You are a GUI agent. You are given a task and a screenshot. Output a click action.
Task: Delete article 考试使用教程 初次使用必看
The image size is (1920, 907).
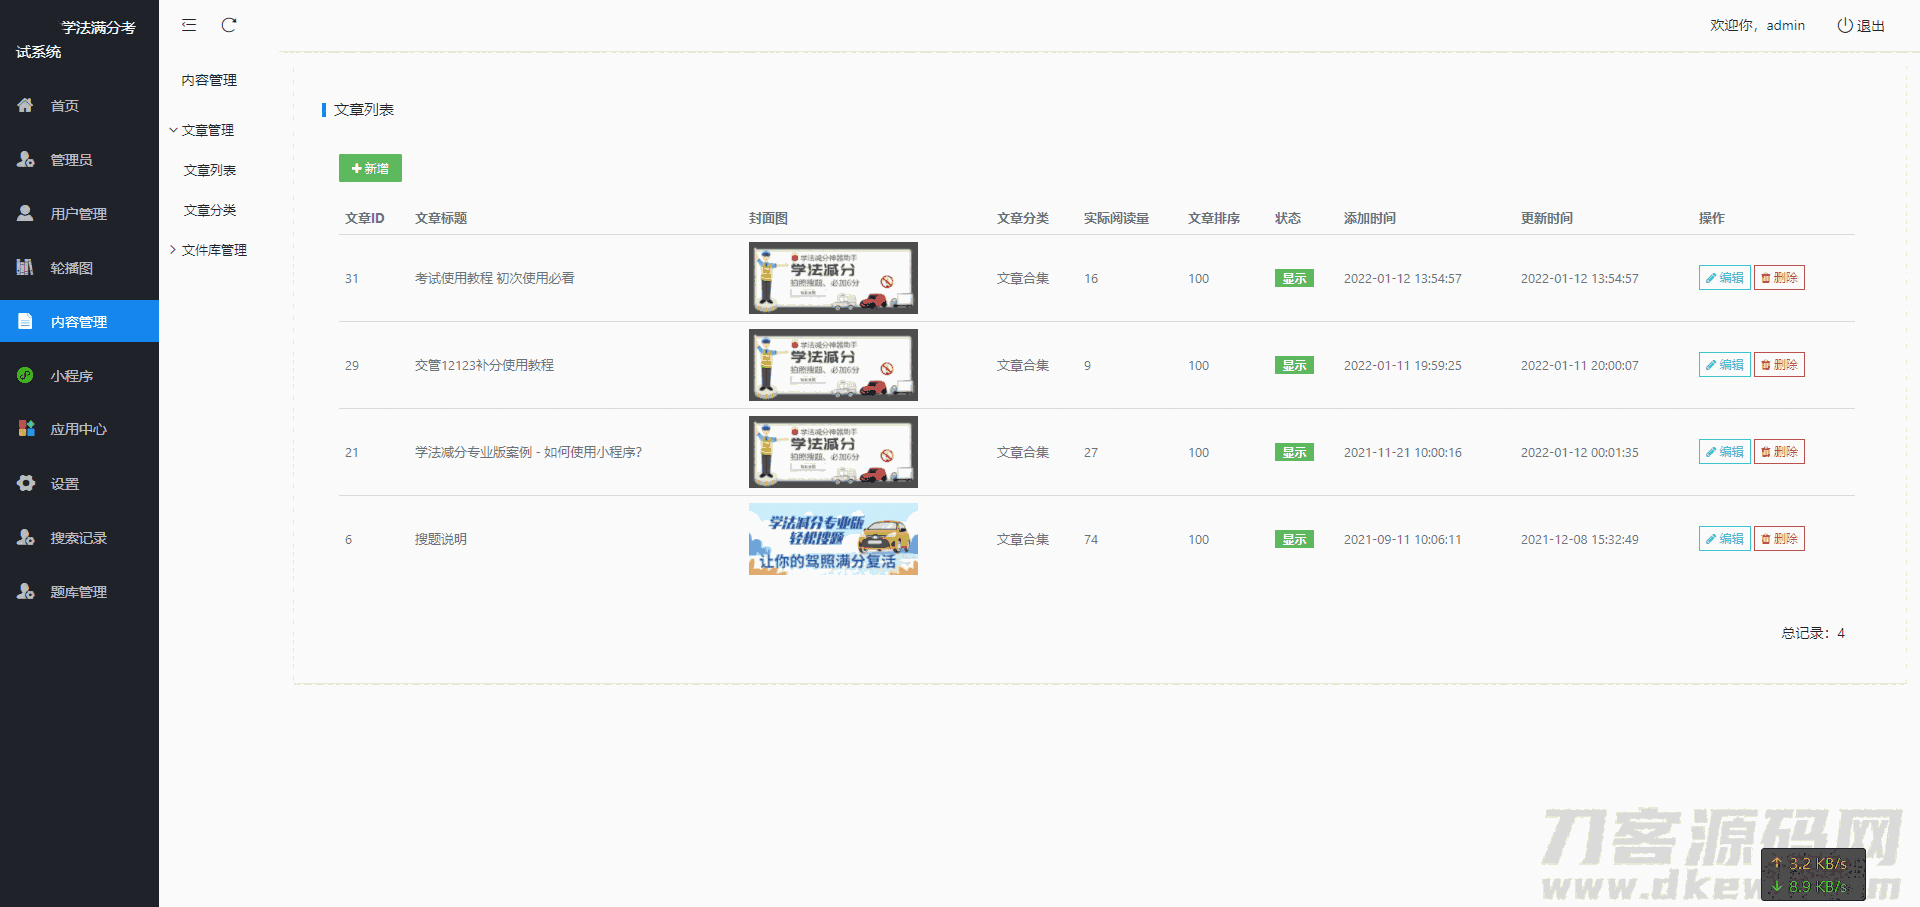click(1779, 278)
